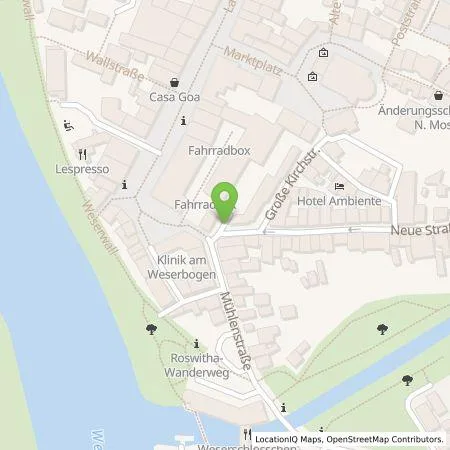Click the info icon right of Lespresso

tap(124, 184)
